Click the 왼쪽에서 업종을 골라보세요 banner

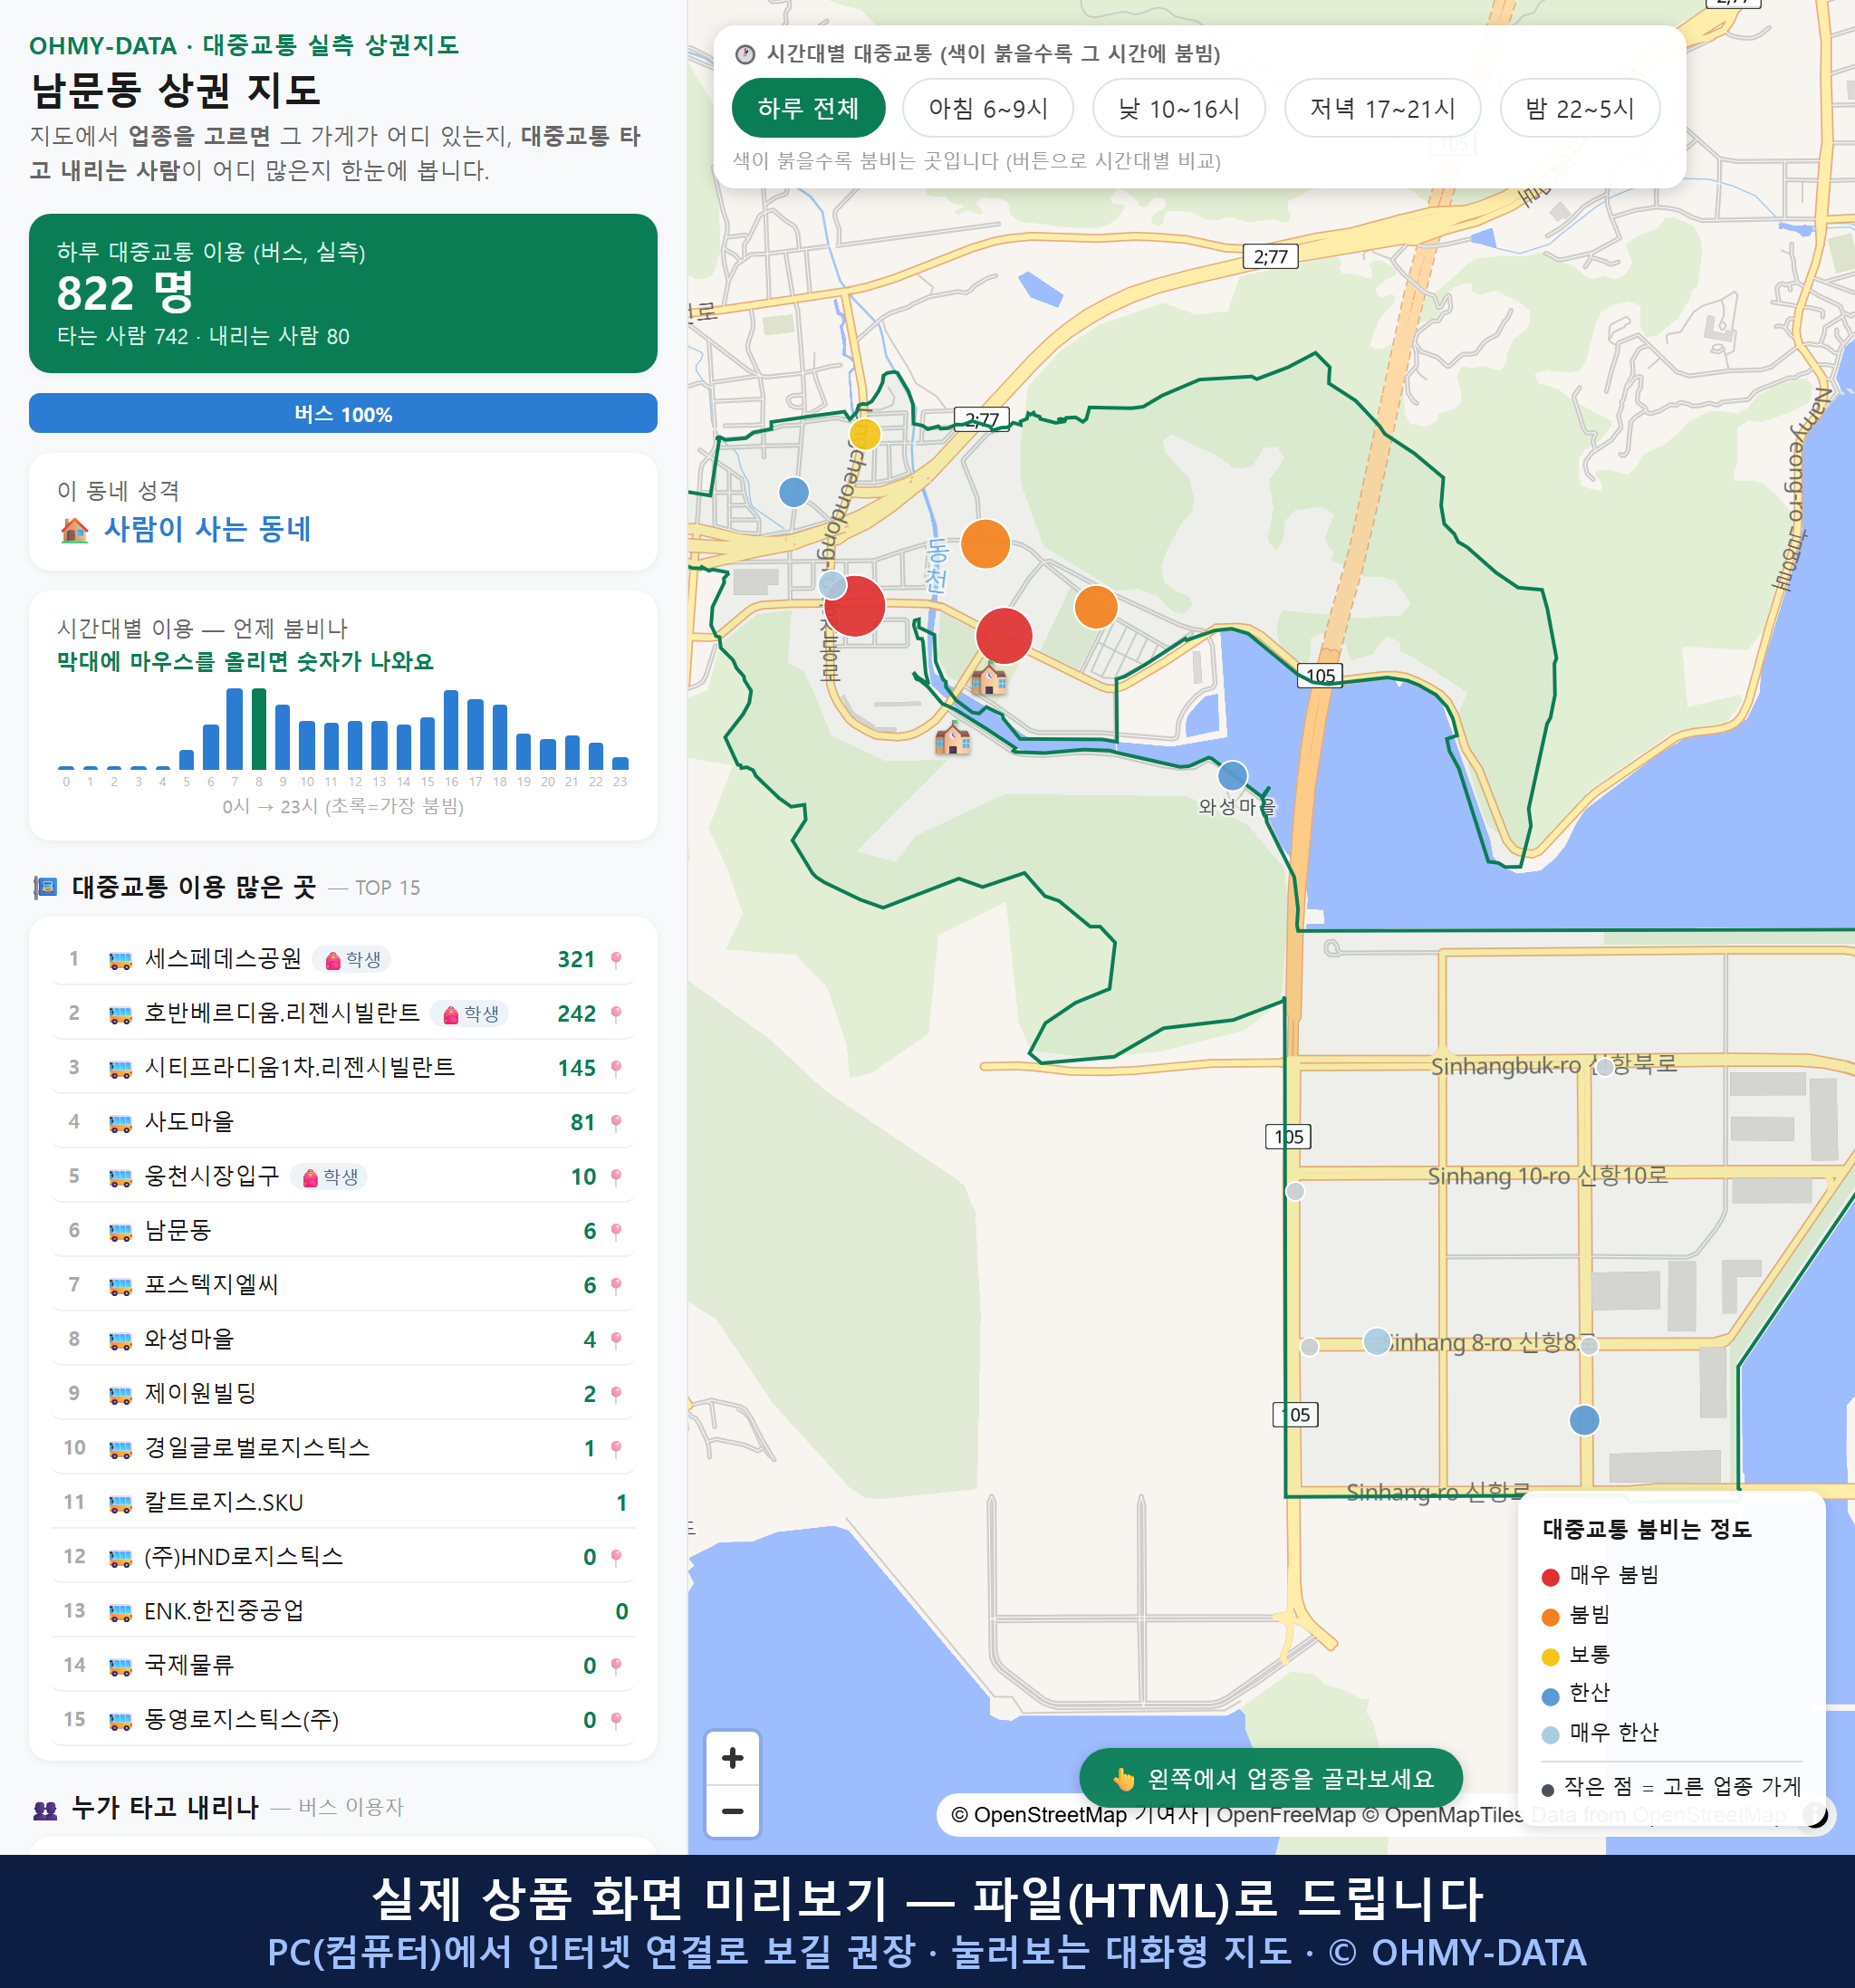click(1271, 1779)
